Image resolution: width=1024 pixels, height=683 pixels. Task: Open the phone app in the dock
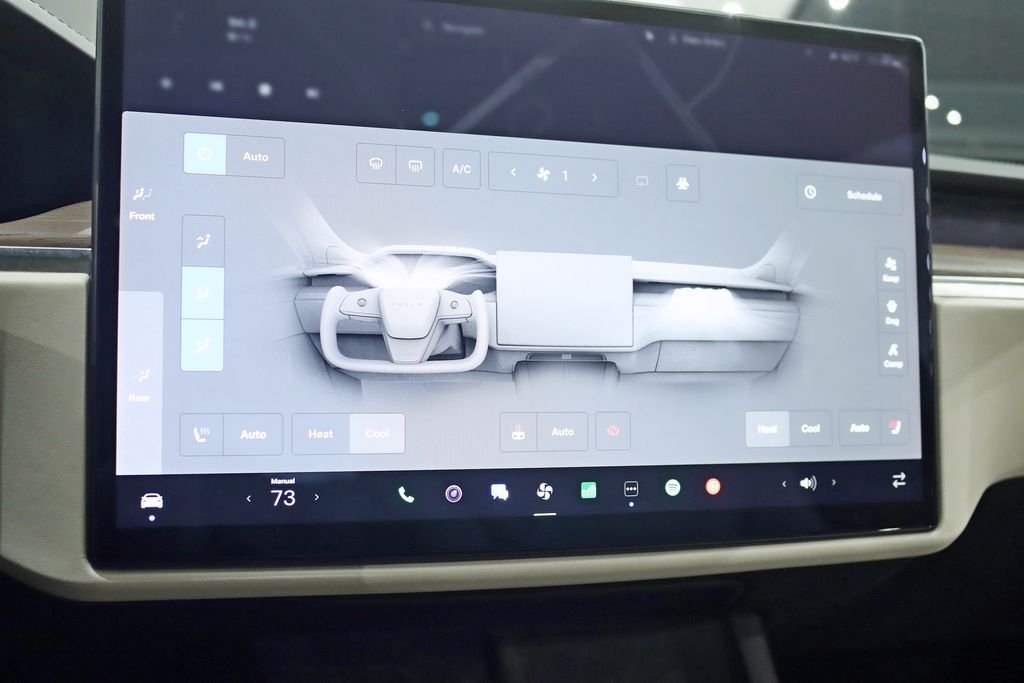pos(406,494)
